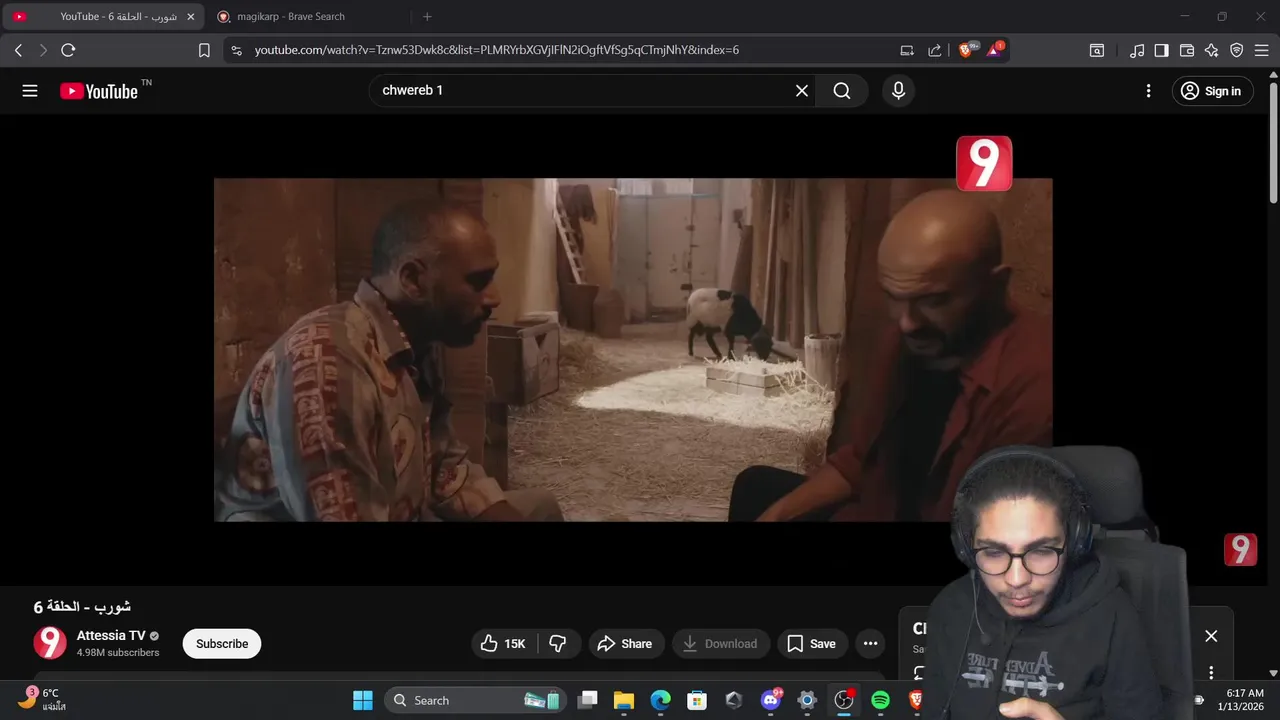Close the playlist panel with X
Screen dimensions: 1280x720
1211,636
